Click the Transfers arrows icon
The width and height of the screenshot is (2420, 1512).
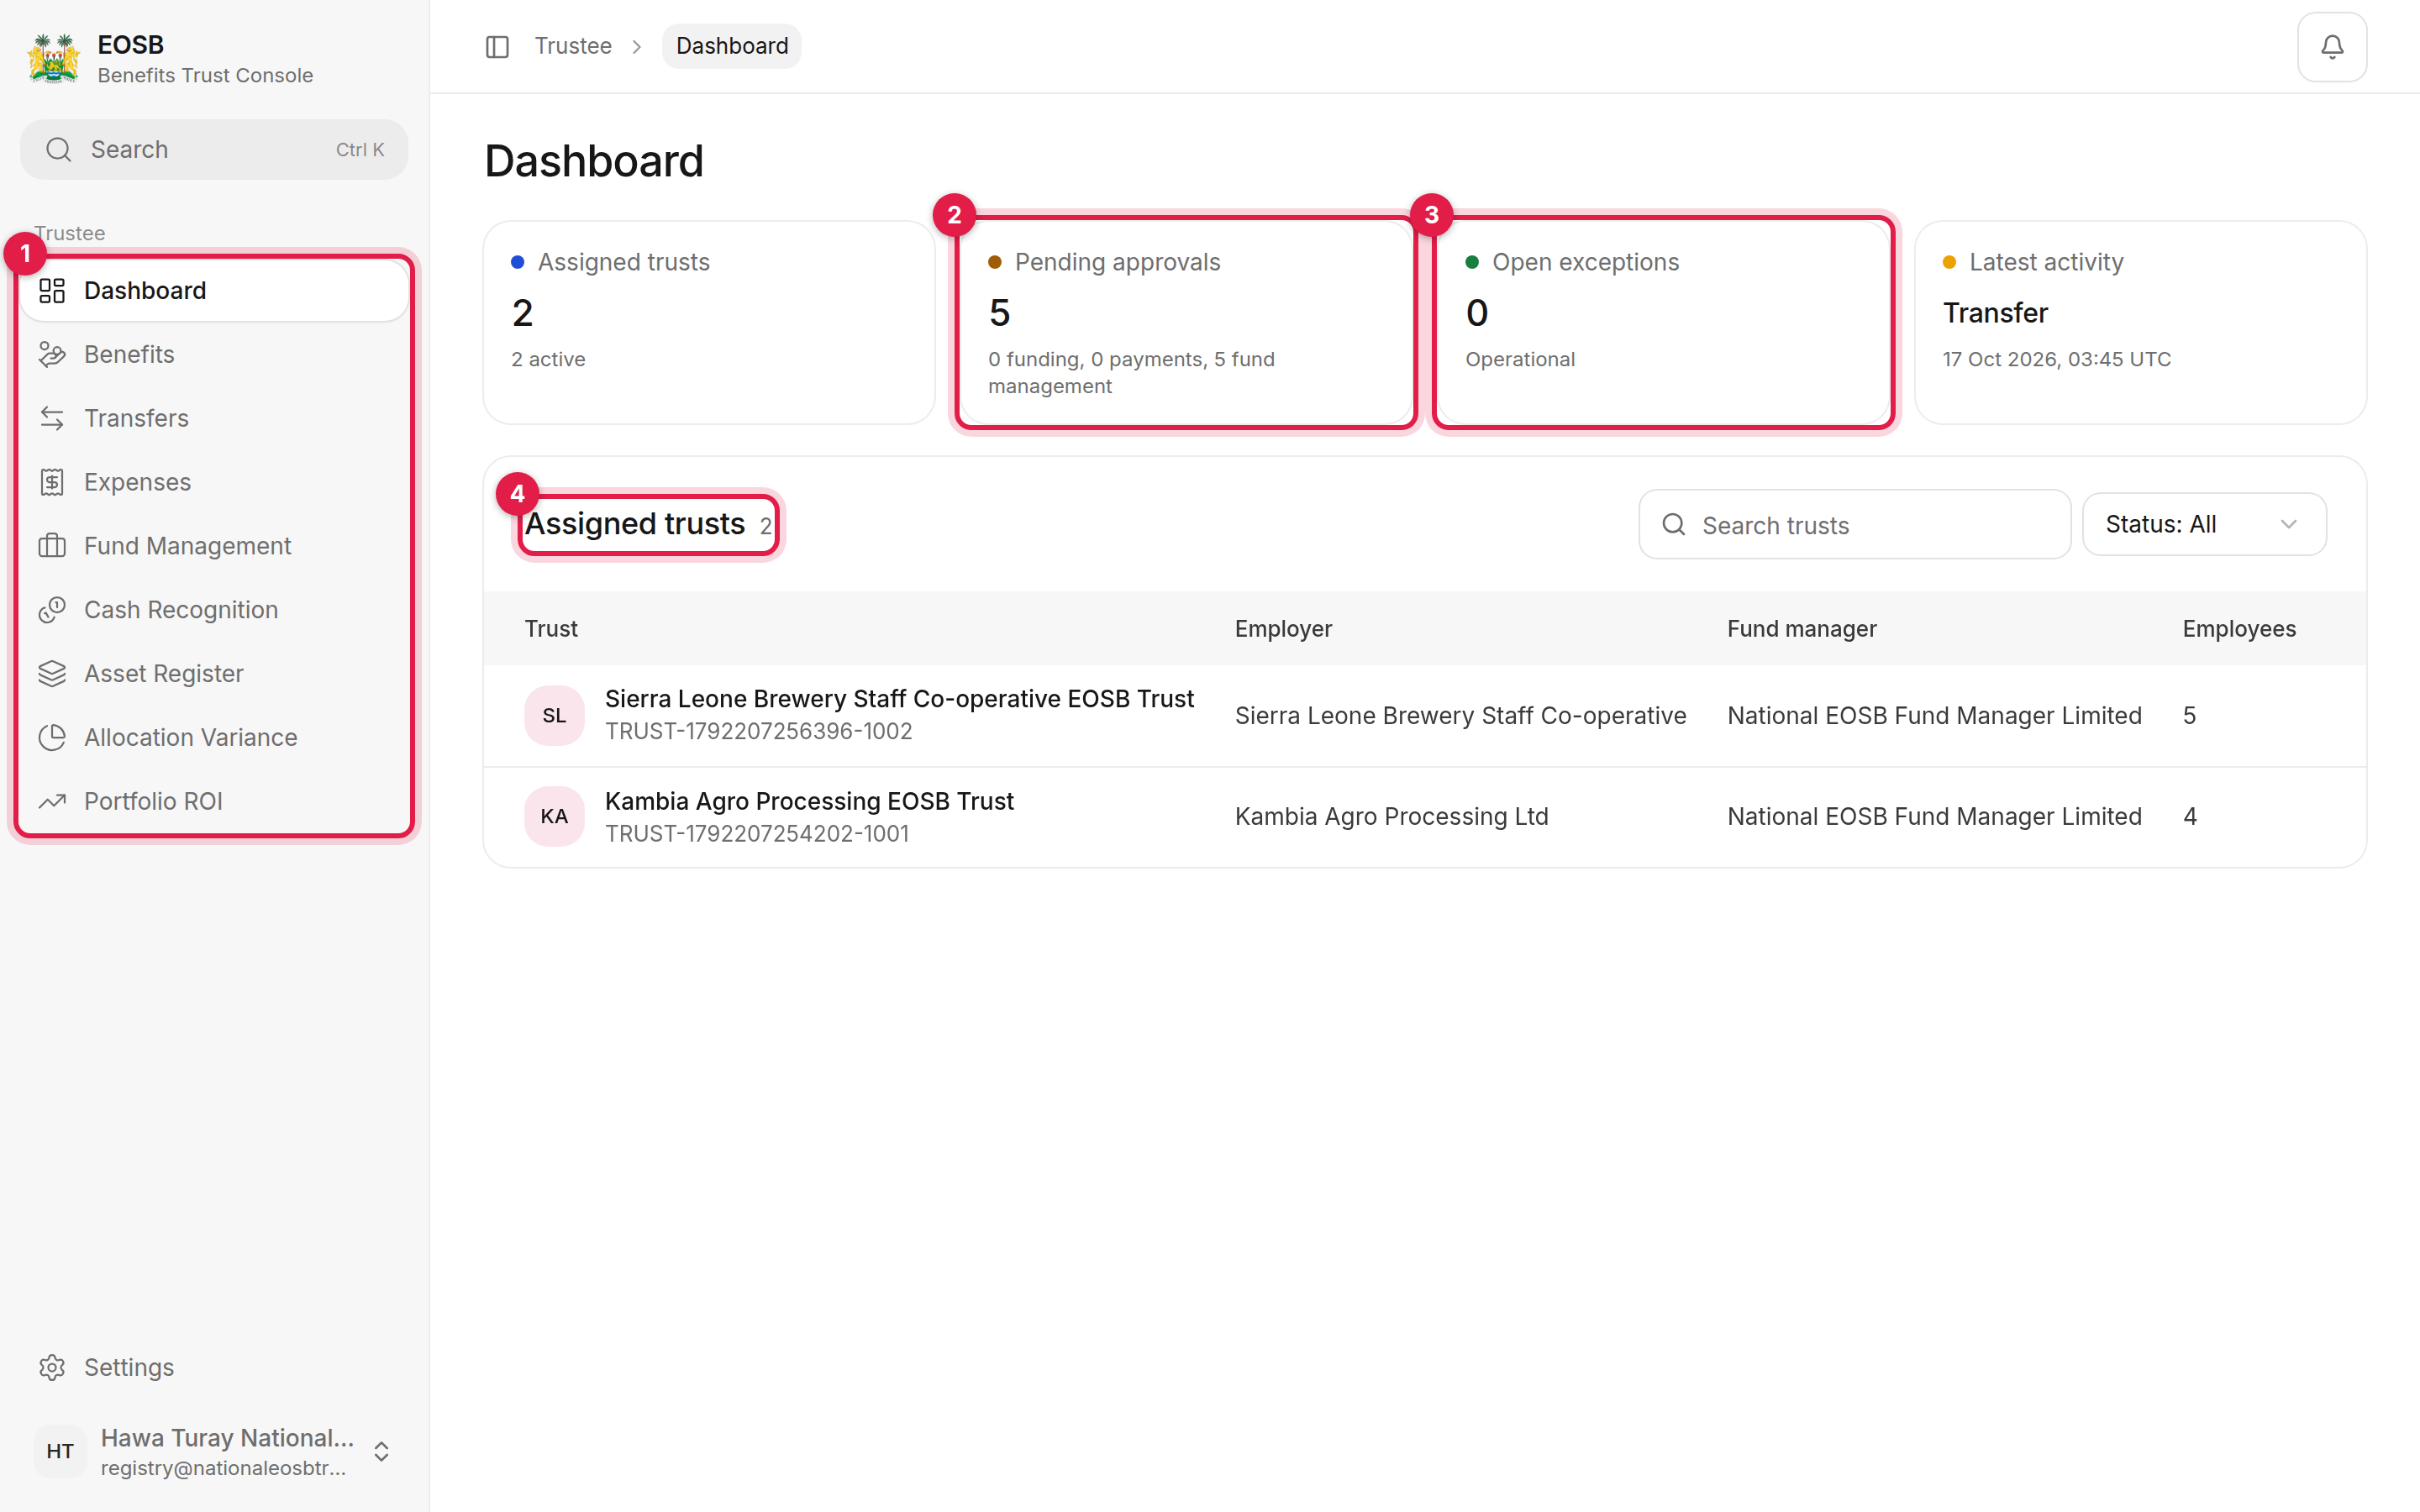(52, 419)
